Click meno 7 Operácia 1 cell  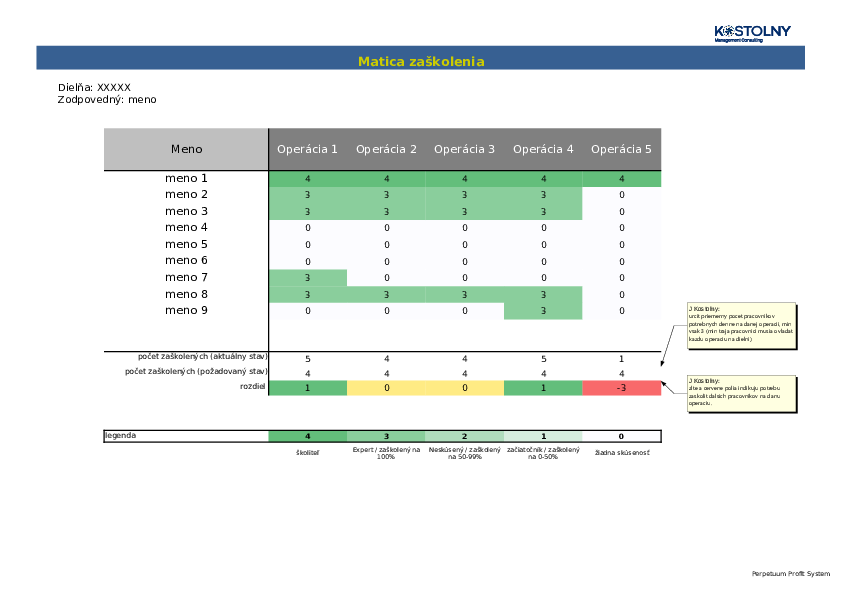308,278
